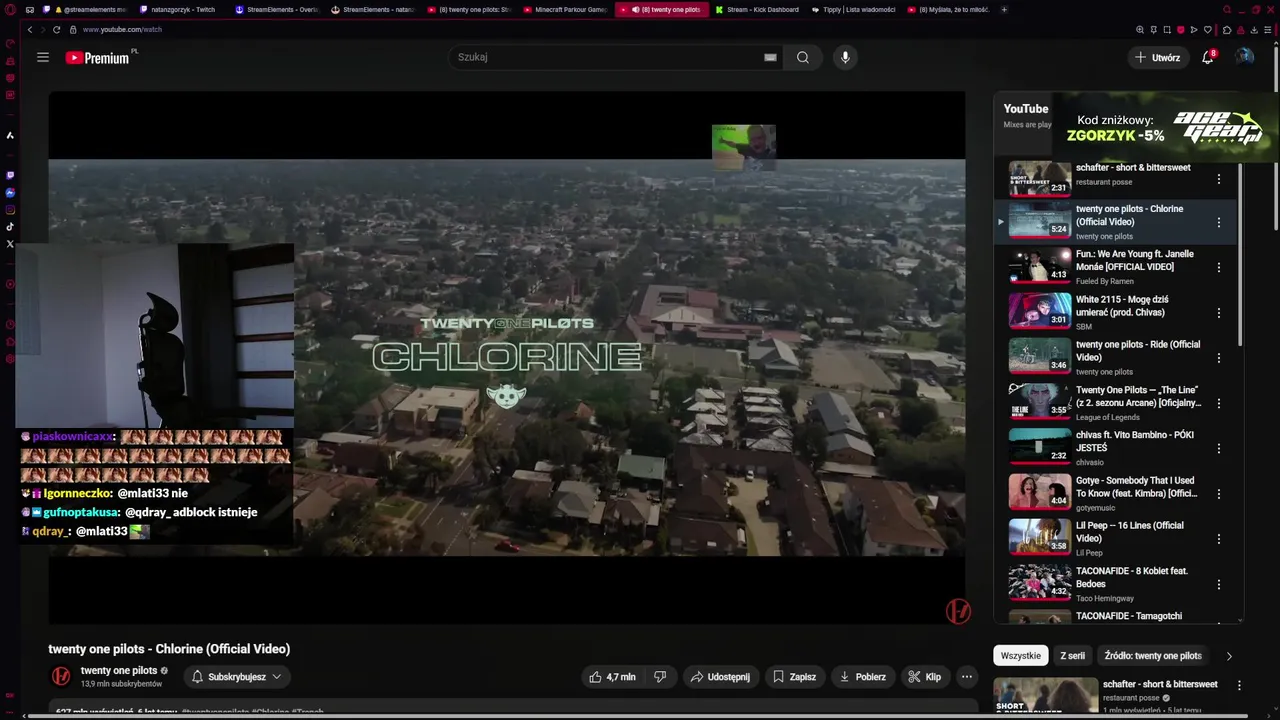Click the search magnifier button
The height and width of the screenshot is (720, 1280).
click(x=802, y=57)
